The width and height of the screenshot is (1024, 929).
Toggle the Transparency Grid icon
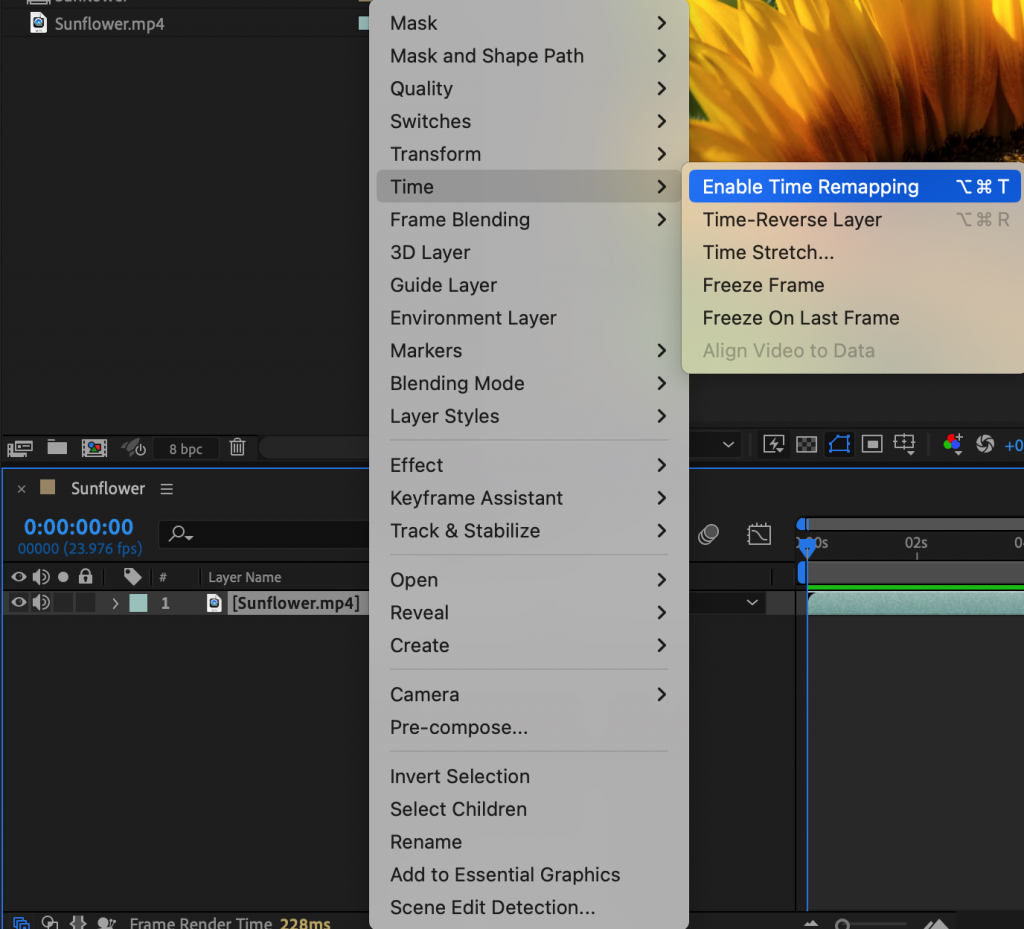(804, 443)
